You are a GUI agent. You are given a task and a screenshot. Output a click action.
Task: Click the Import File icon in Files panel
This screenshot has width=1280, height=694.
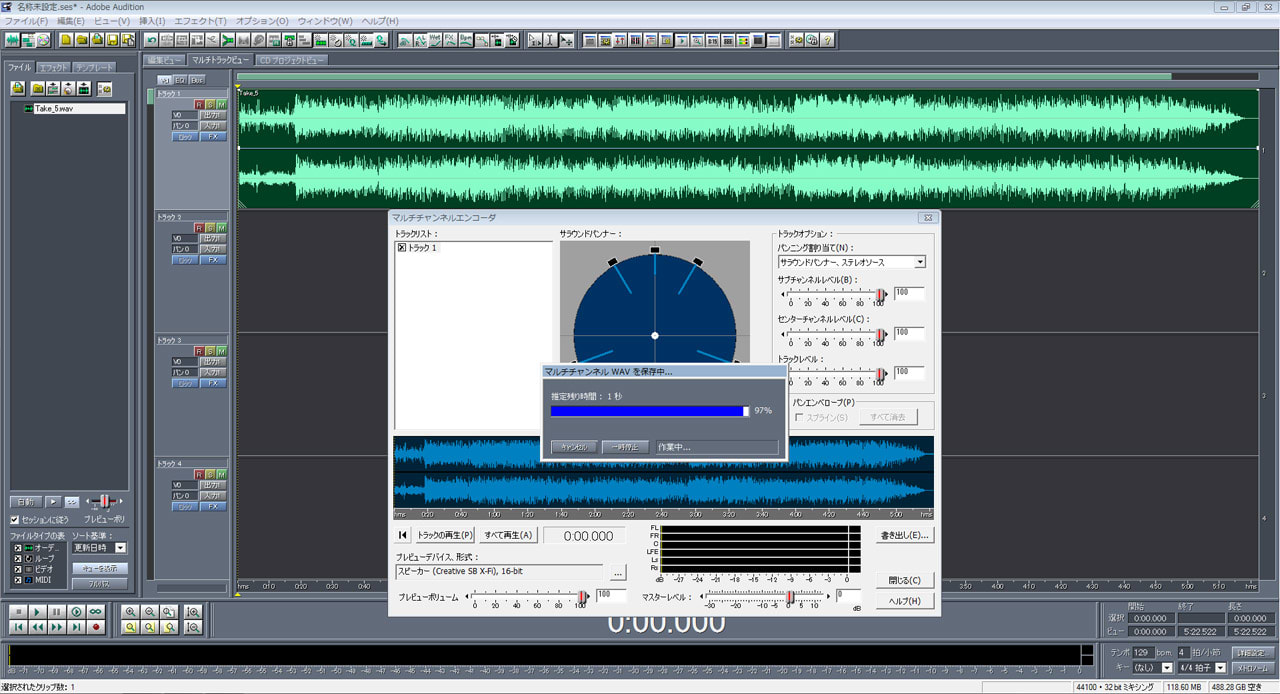click(18, 88)
